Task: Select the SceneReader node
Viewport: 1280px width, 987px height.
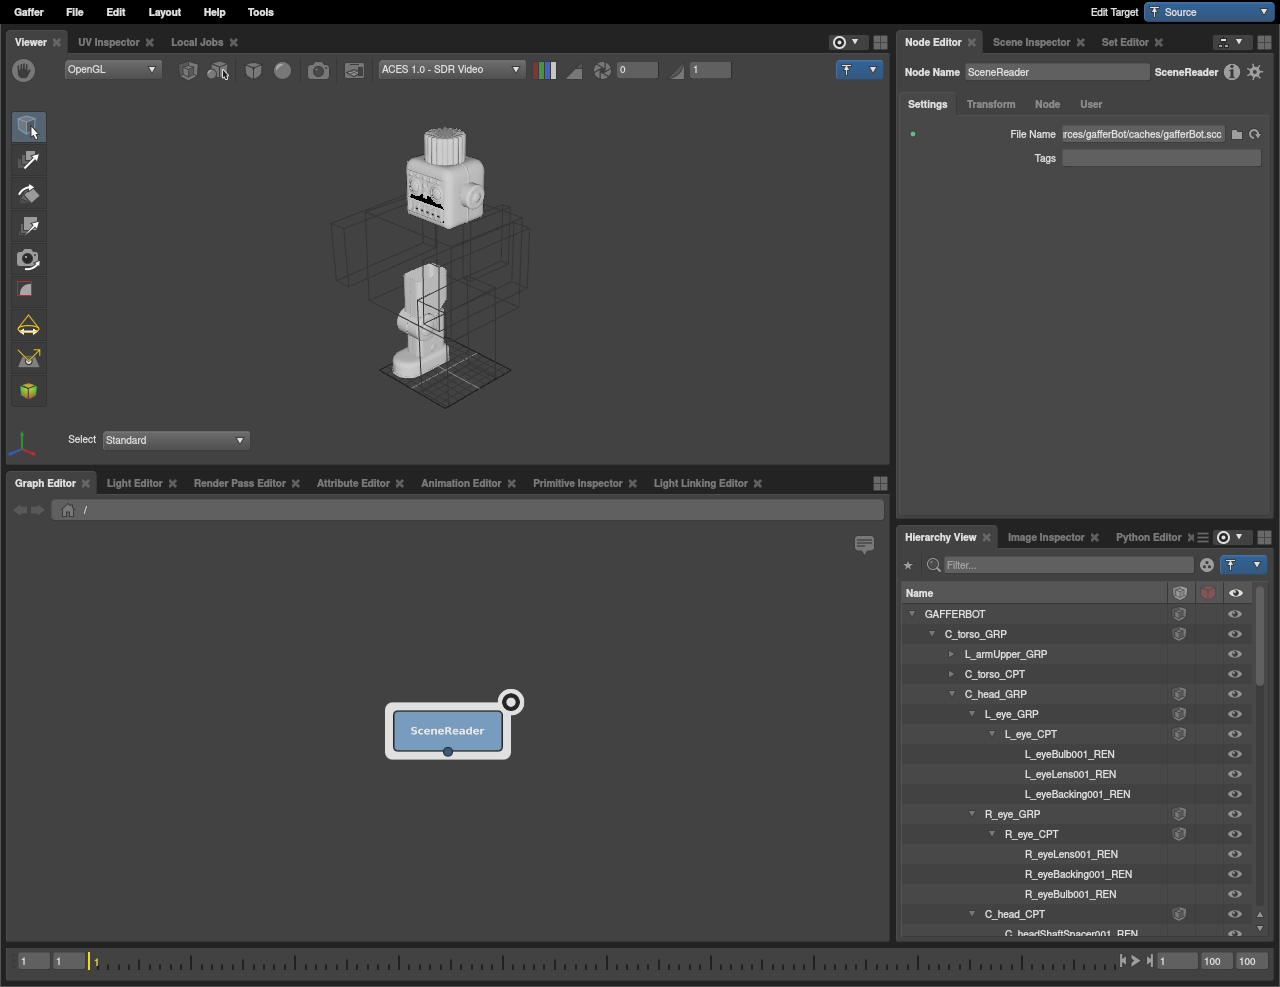Action: [x=448, y=731]
